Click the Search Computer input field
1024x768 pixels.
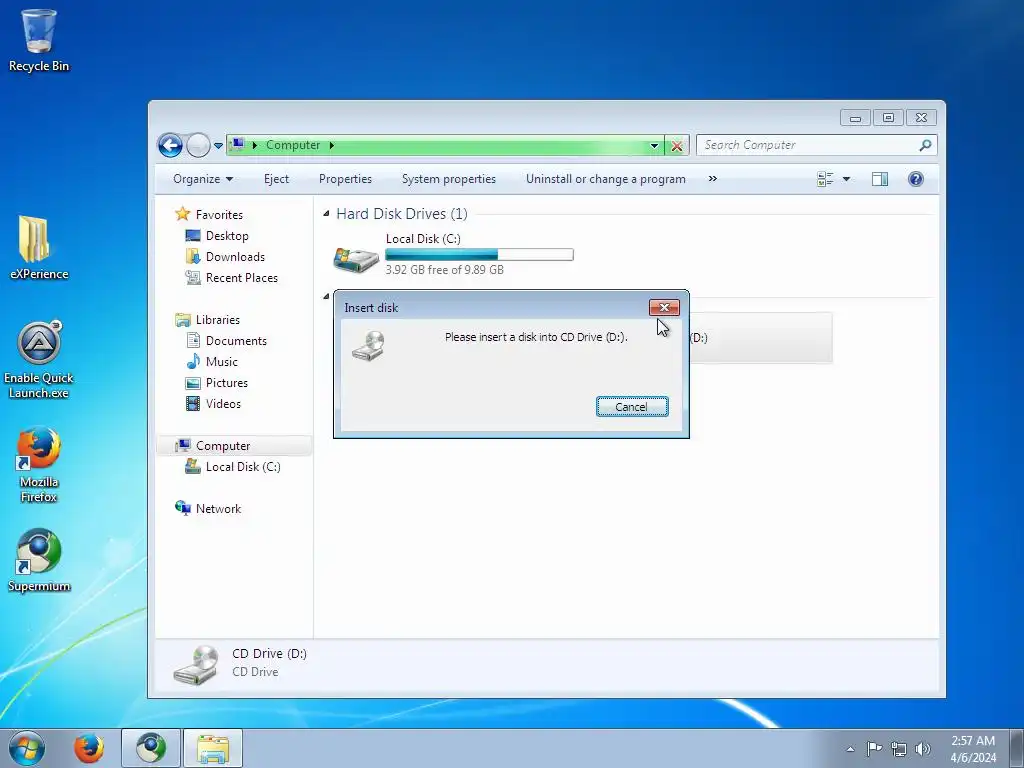pyautogui.click(x=808, y=145)
